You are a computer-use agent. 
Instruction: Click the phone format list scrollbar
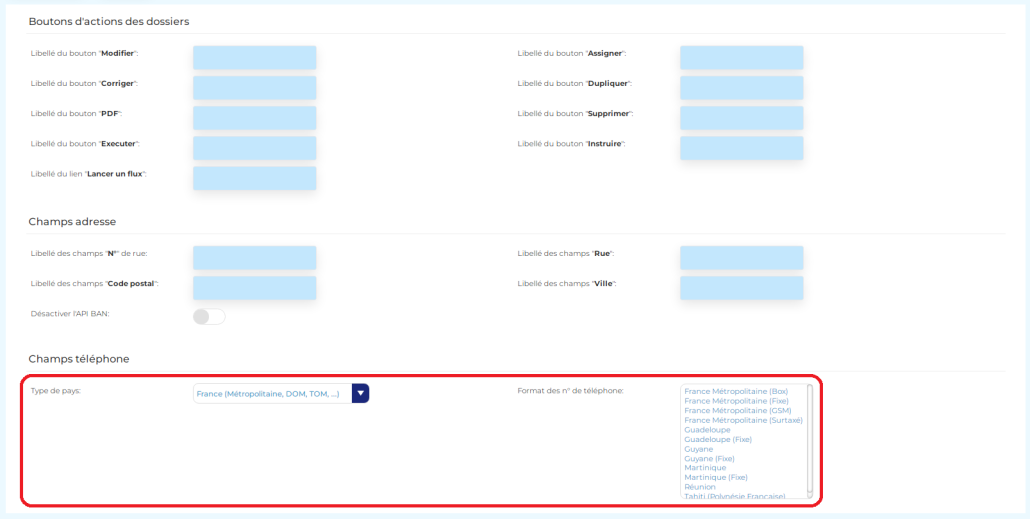pos(809,440)
